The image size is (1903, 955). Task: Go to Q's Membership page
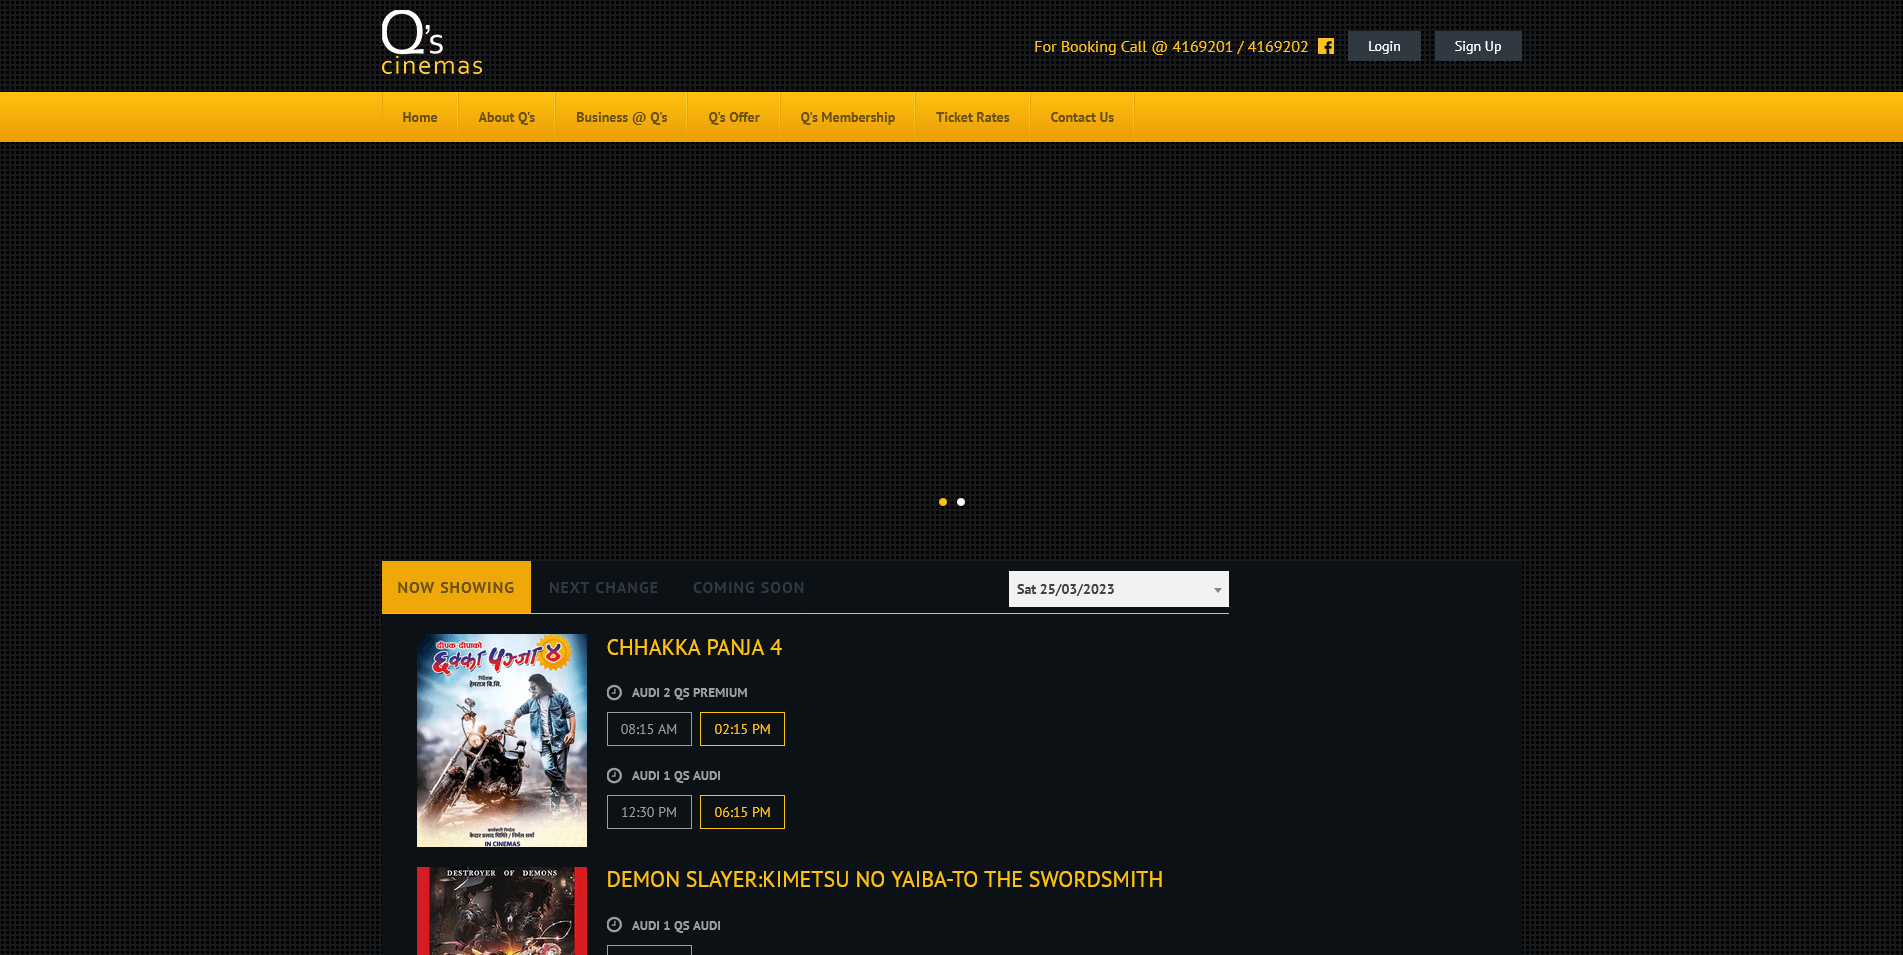[847, 117]
